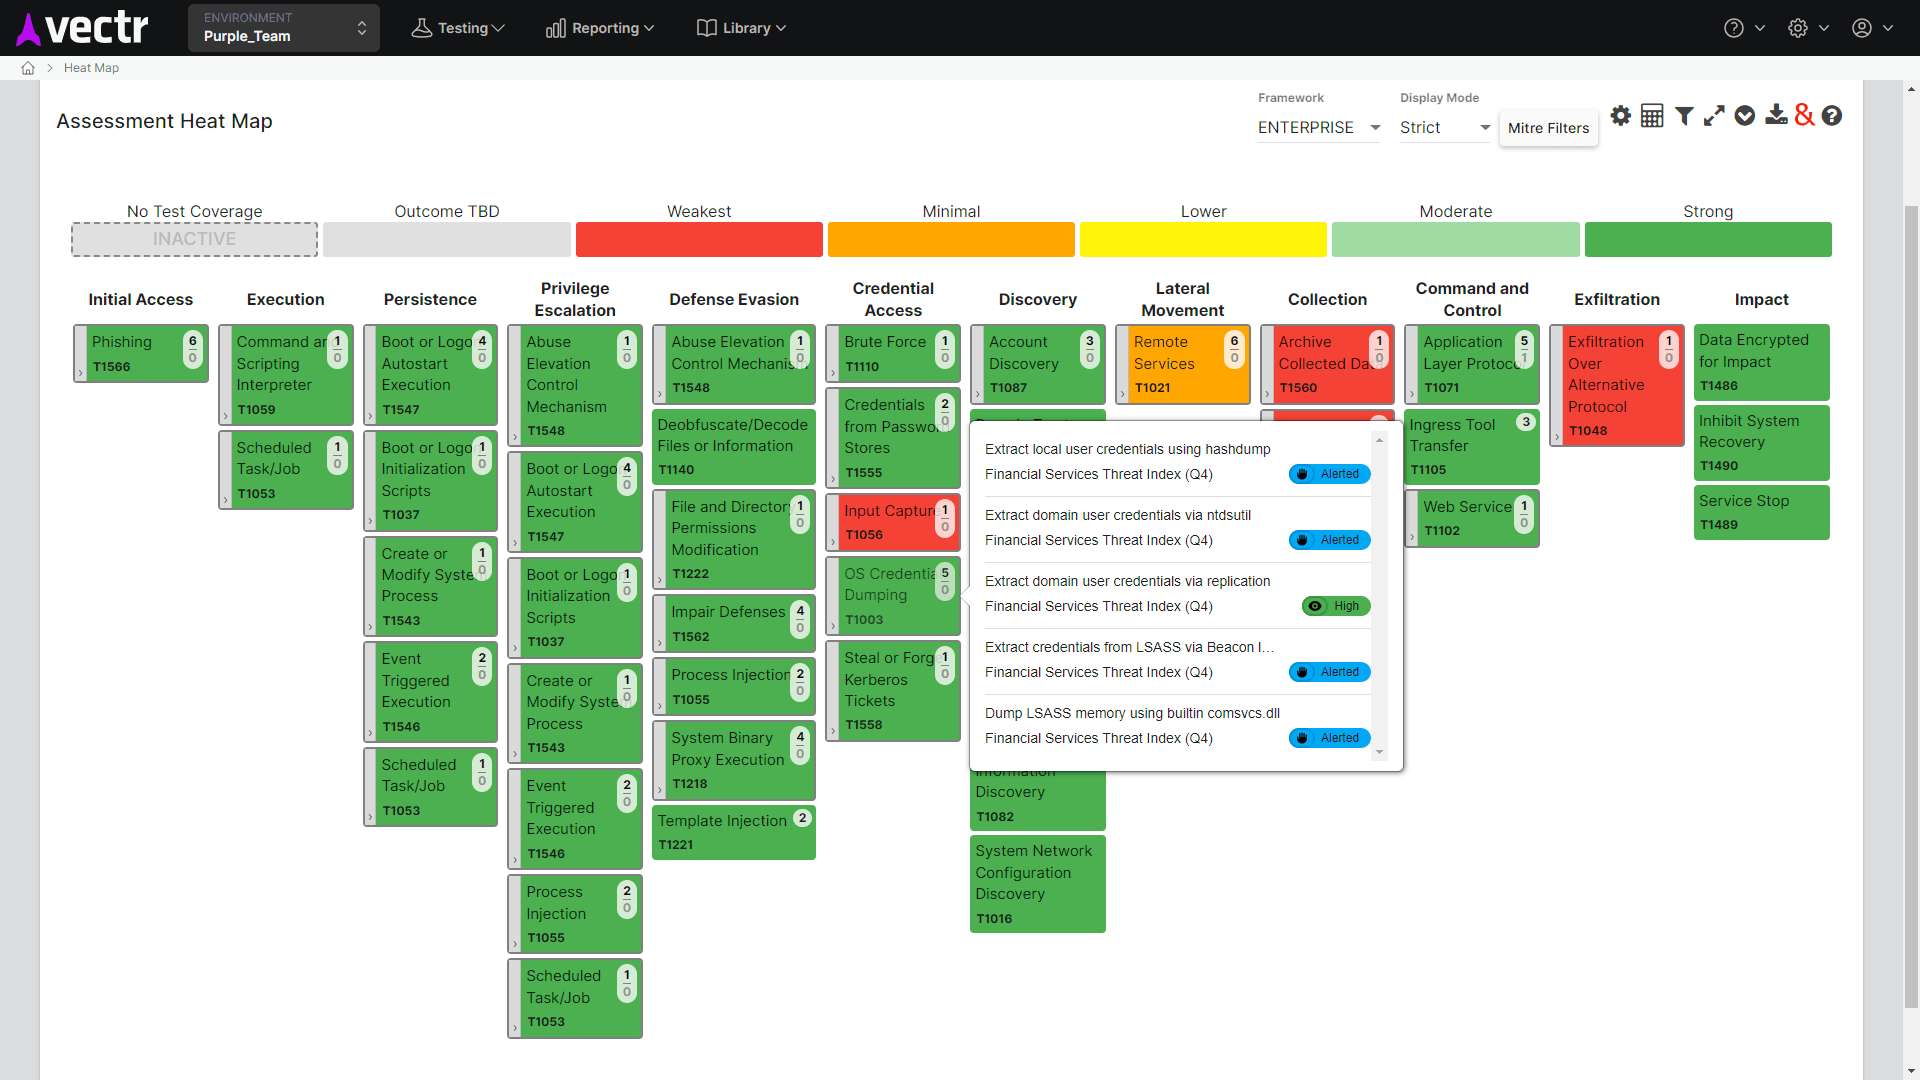Click Alerted badge for hashdump test
1920x1080 pixels.
(x=1329, y=474)
